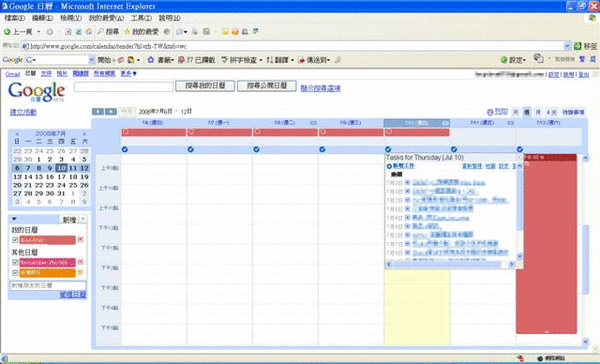Open the 檔案 (File) menu

(15, 18)
